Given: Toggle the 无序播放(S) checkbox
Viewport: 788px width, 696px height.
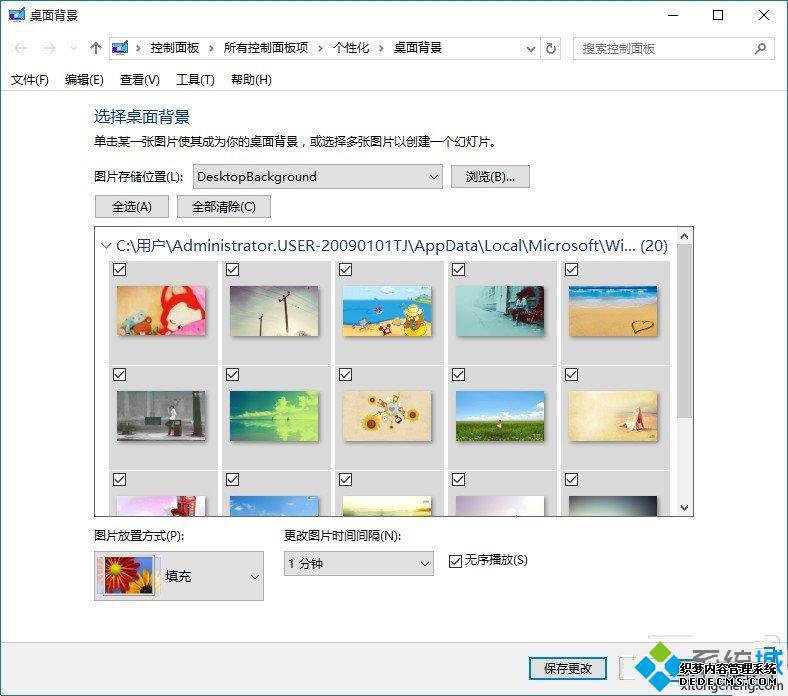Looking at the screenshot, I should click(455, 561).
